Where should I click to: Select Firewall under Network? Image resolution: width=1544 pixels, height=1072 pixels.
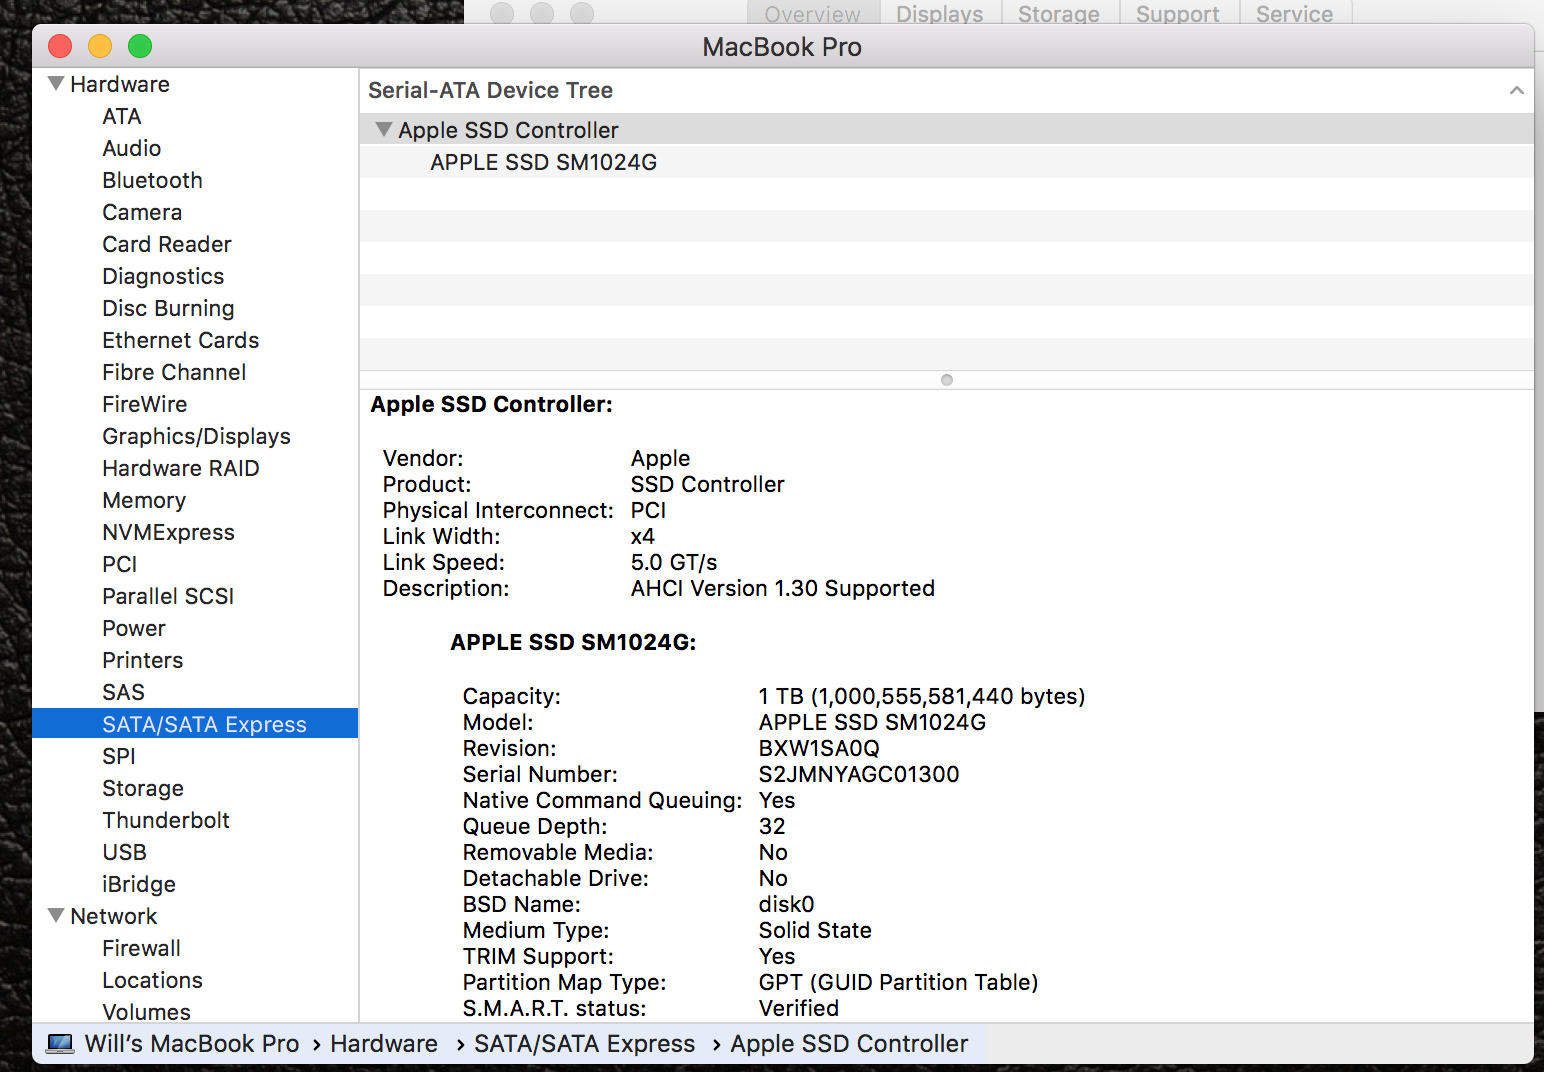click(142, 948)
